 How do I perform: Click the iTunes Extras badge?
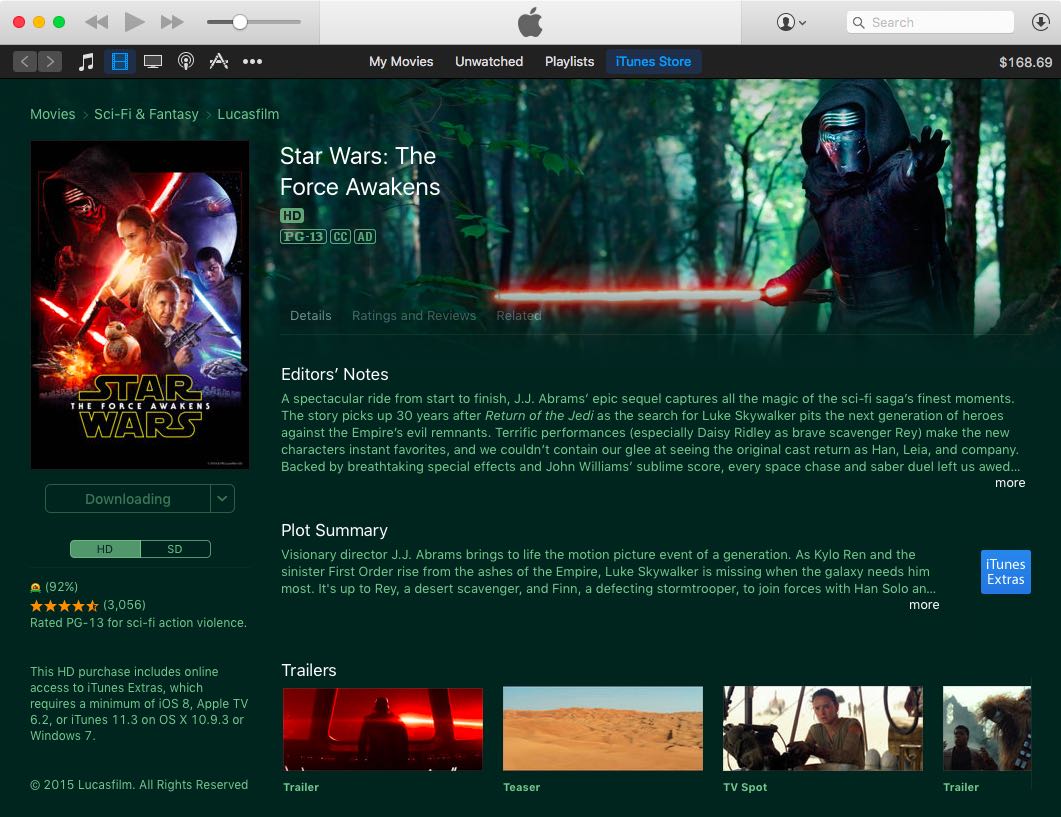point(1006,572)
